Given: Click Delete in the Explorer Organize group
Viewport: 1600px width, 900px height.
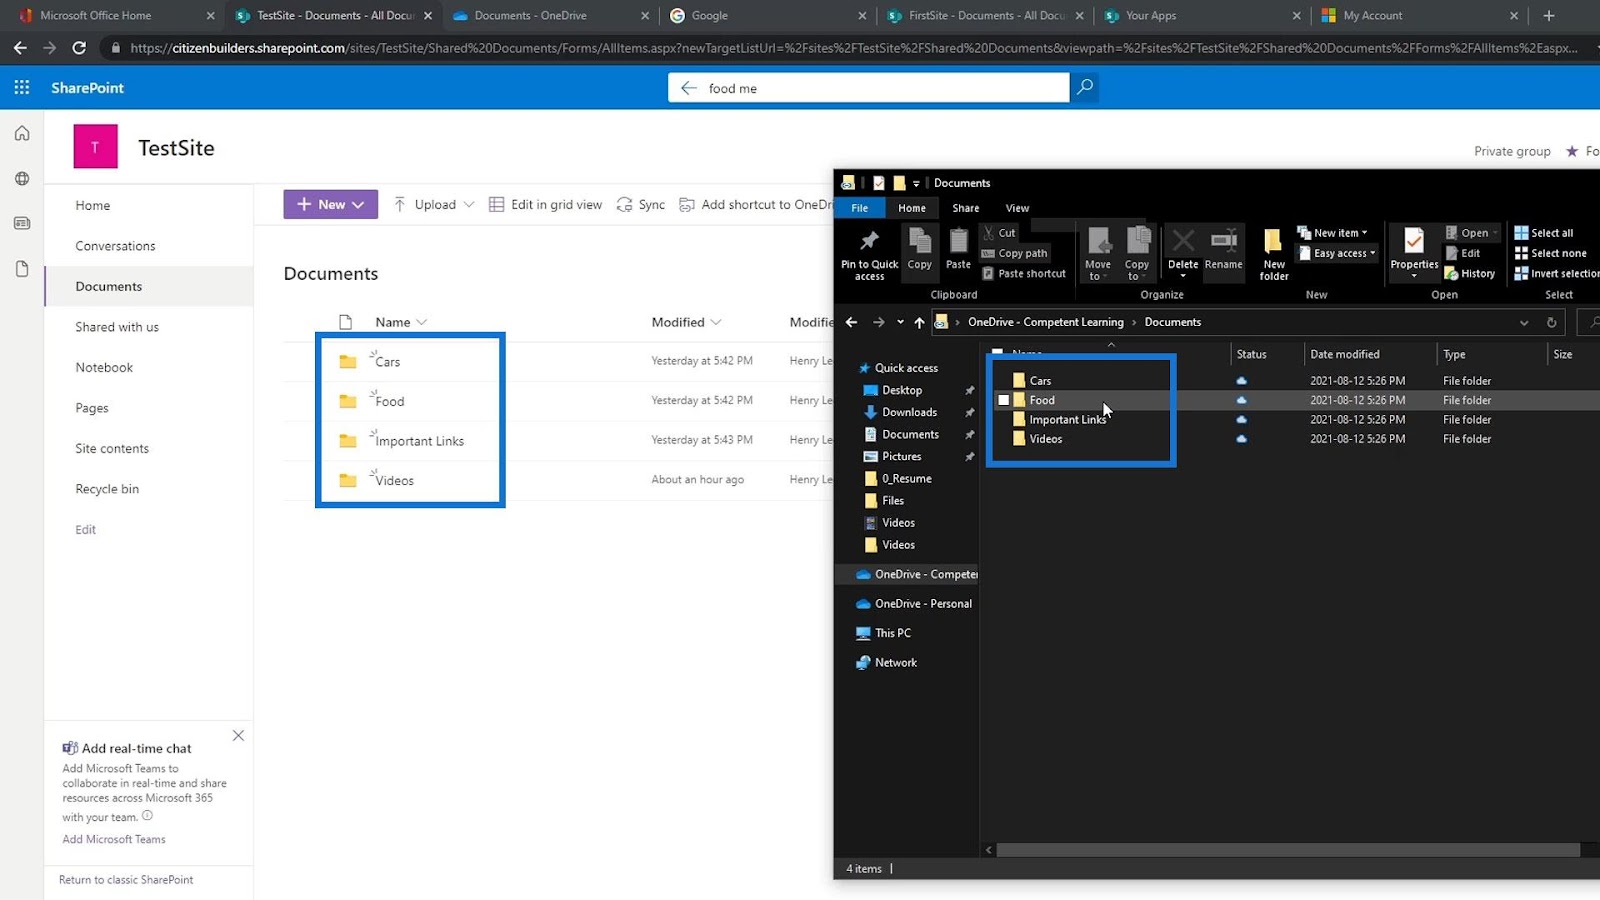Looking at the screenshot, I should pyautogui.click(x=1183, y=252).
